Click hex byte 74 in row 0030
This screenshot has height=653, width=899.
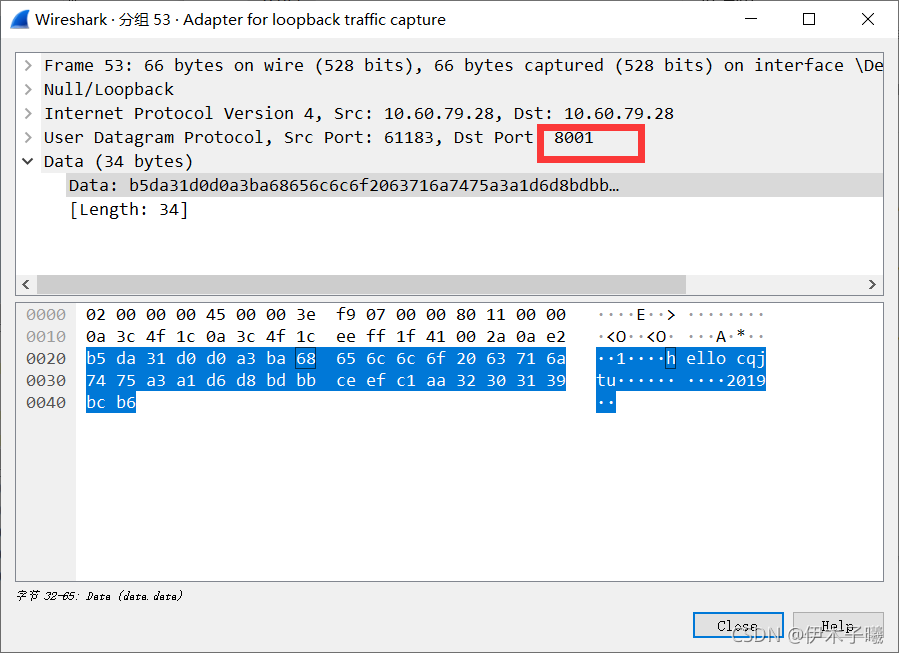point(96,381)
